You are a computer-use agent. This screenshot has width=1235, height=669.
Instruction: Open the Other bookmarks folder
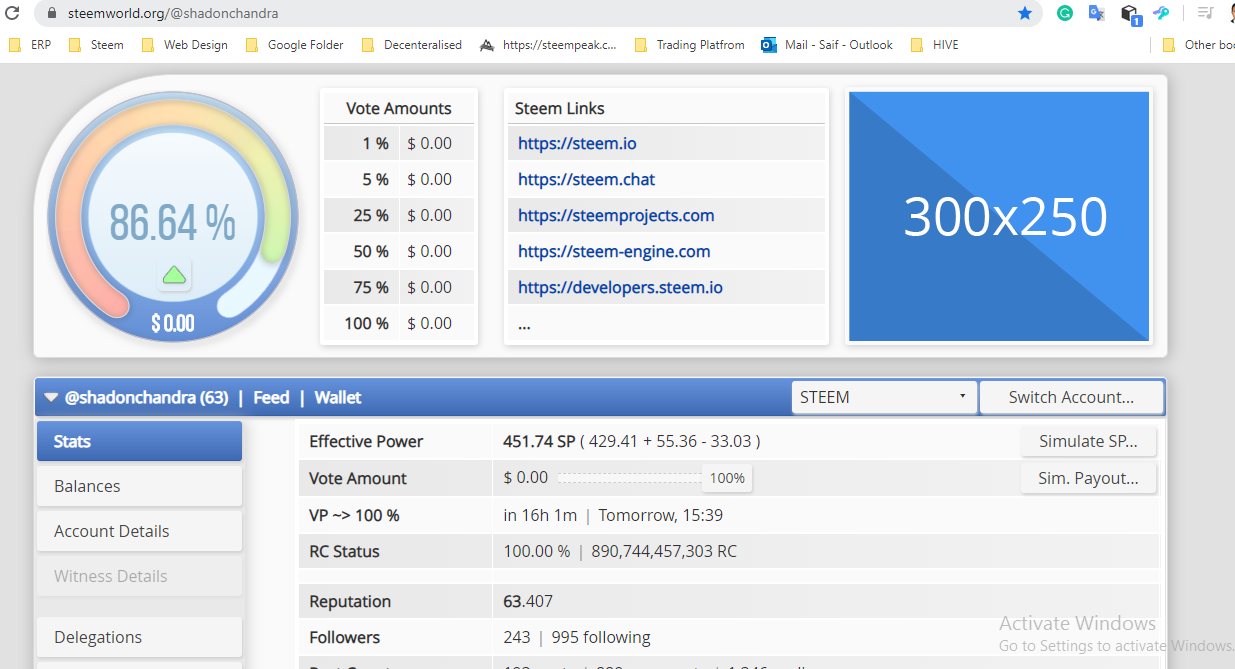tap(1198, 45)
